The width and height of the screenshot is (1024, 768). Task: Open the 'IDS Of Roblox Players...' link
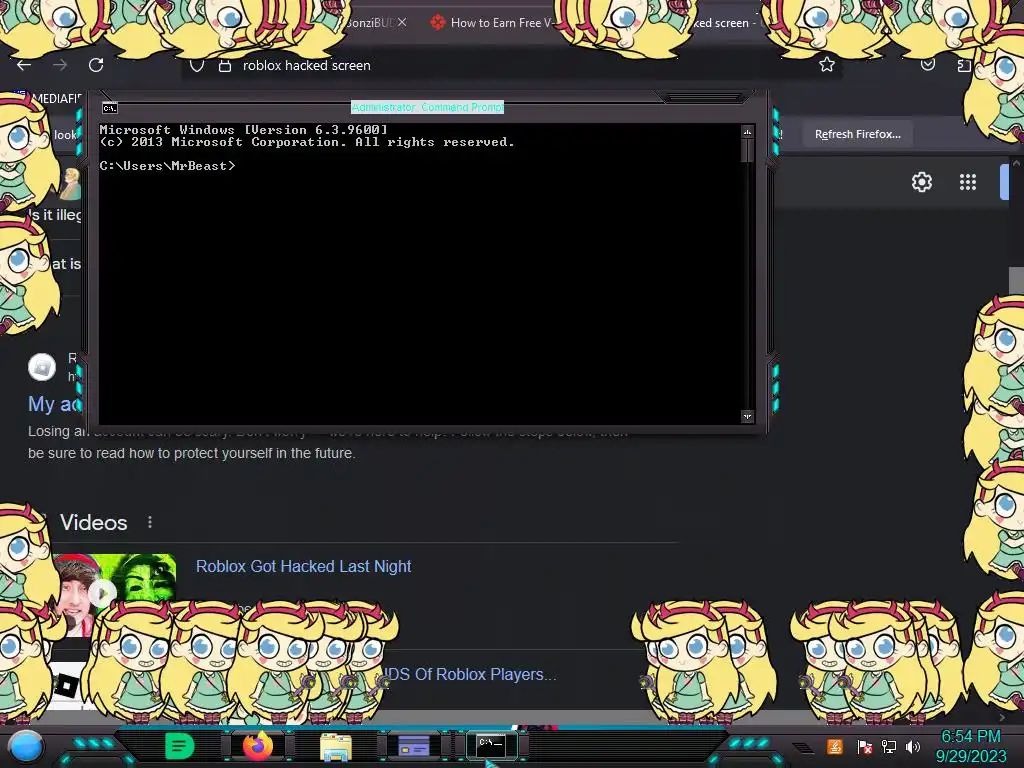(469, 674)
